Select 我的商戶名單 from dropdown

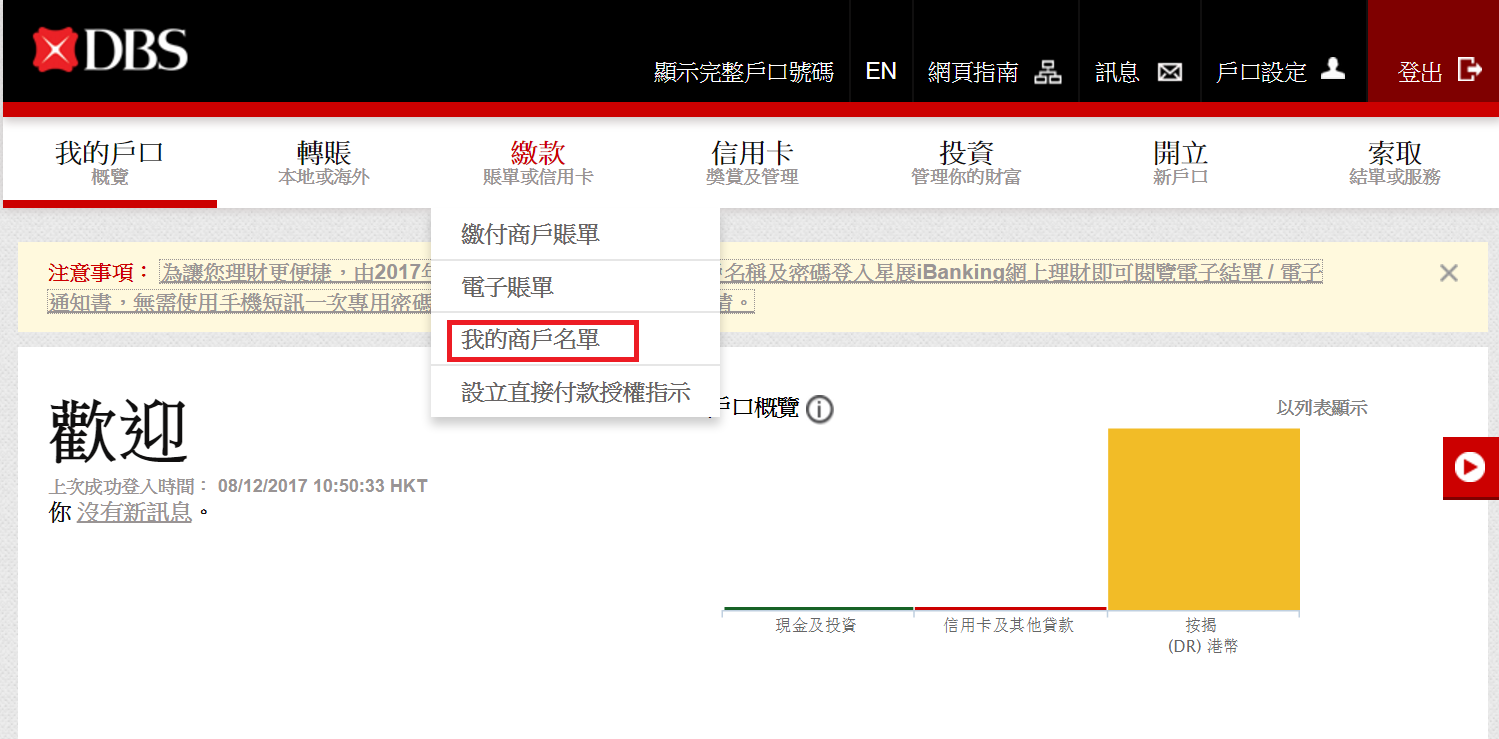pos(531,340)
